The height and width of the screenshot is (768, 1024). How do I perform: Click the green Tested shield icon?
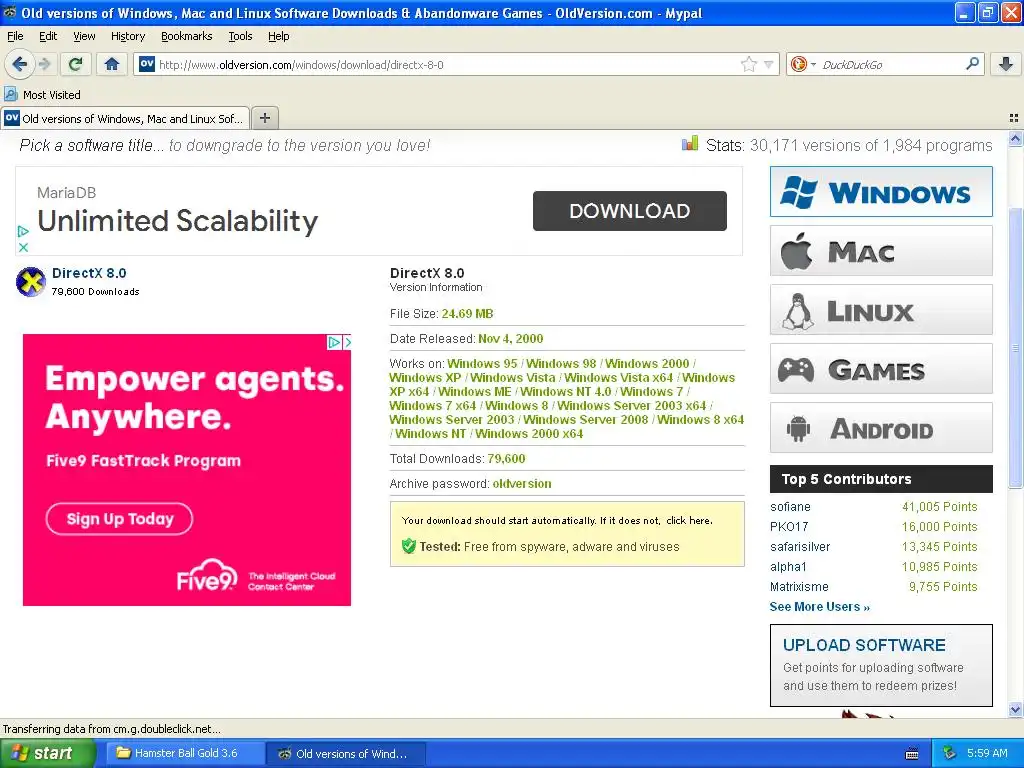(x=409, y=546)
